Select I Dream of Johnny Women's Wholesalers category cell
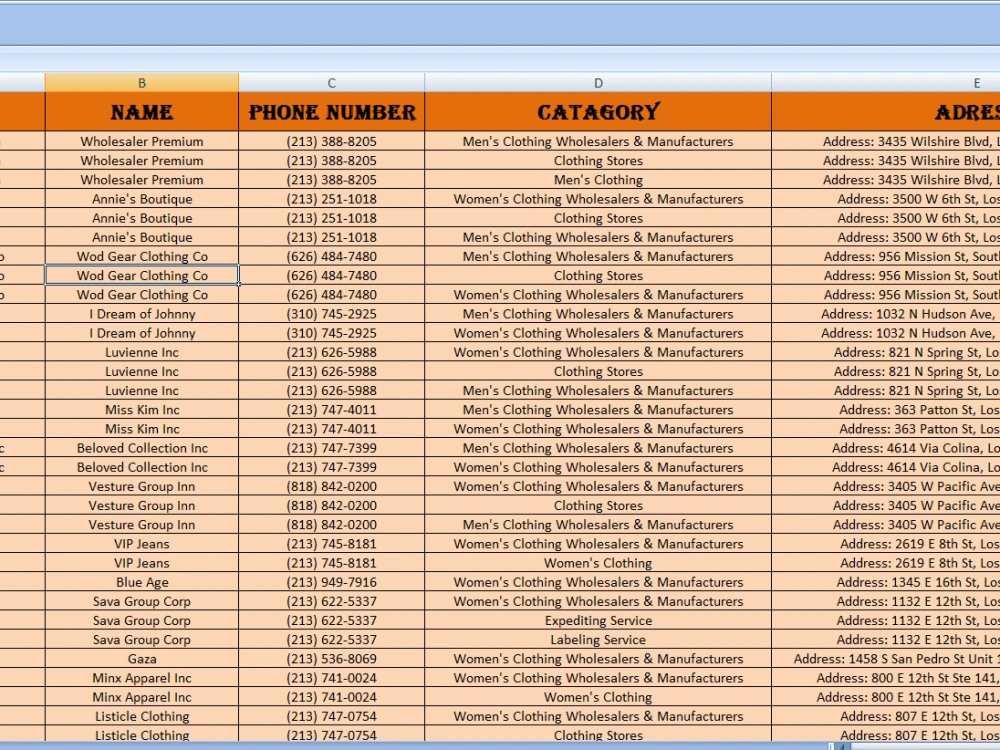Viewport: 1000px width, 750px height. coord(598,333)
